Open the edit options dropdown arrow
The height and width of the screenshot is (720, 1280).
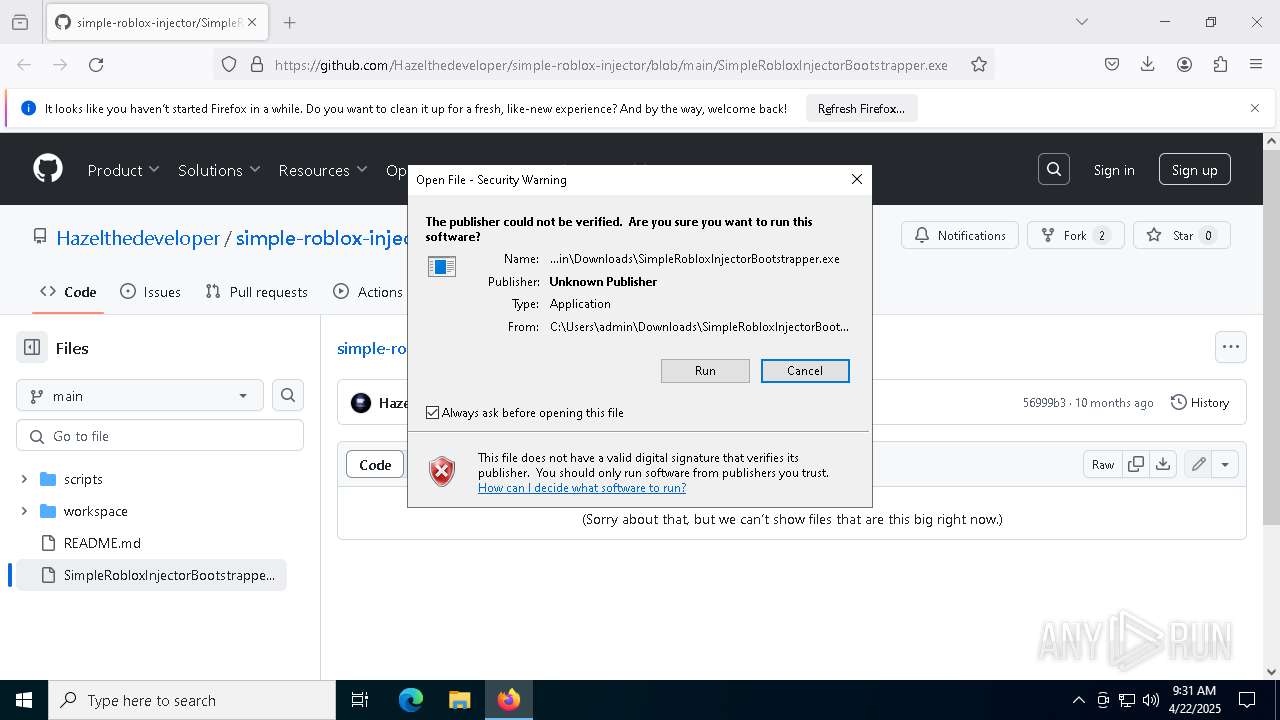point(1225,464)
